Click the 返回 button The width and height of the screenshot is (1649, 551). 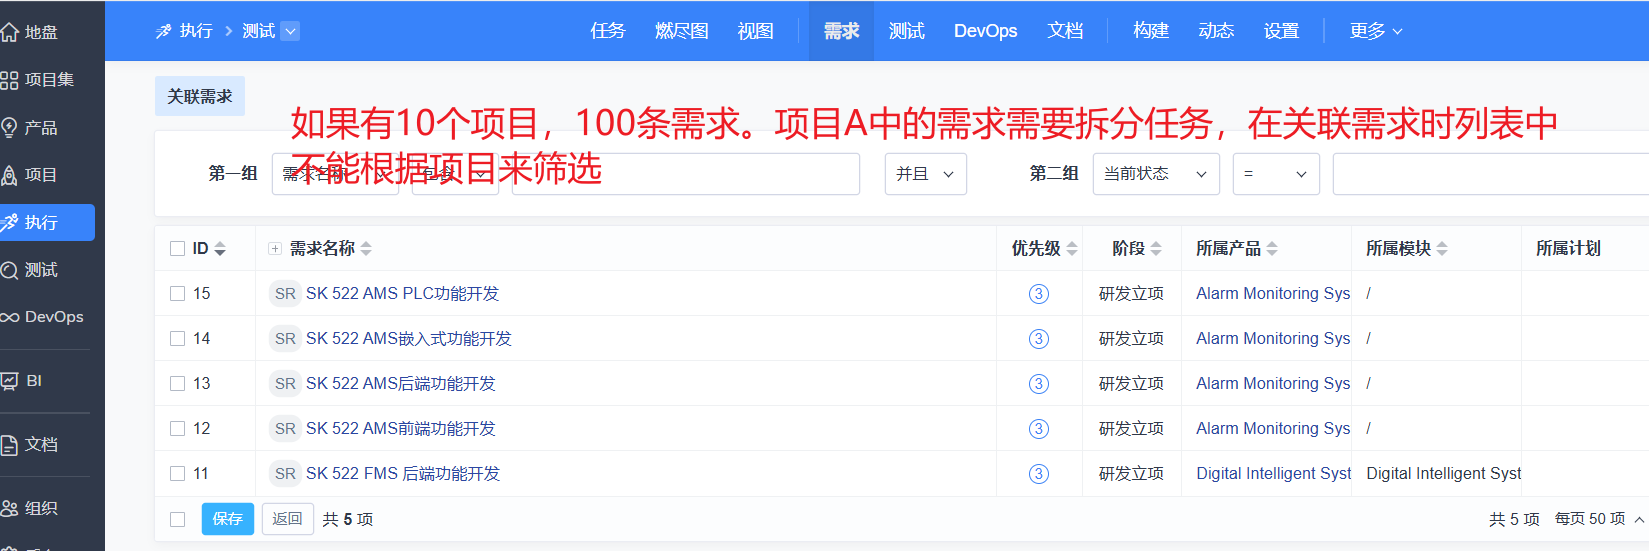point(288,519)
